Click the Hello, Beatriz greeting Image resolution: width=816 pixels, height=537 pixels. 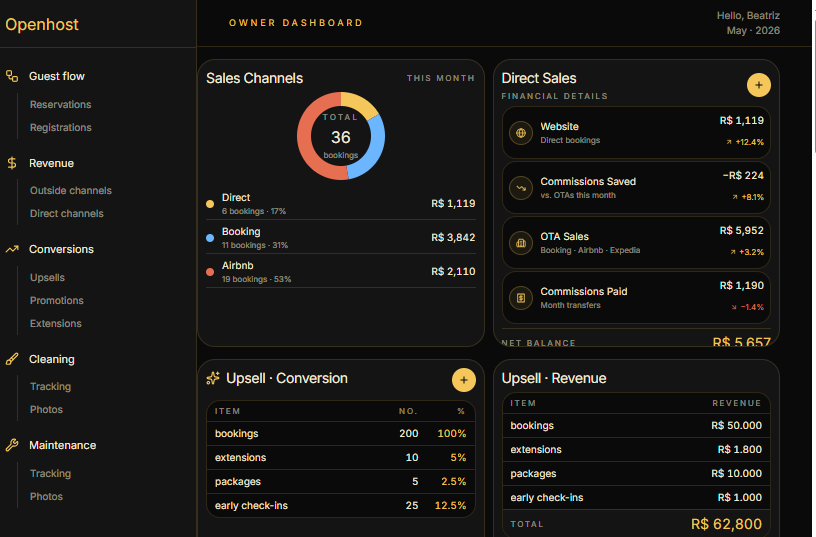[748, 16]
